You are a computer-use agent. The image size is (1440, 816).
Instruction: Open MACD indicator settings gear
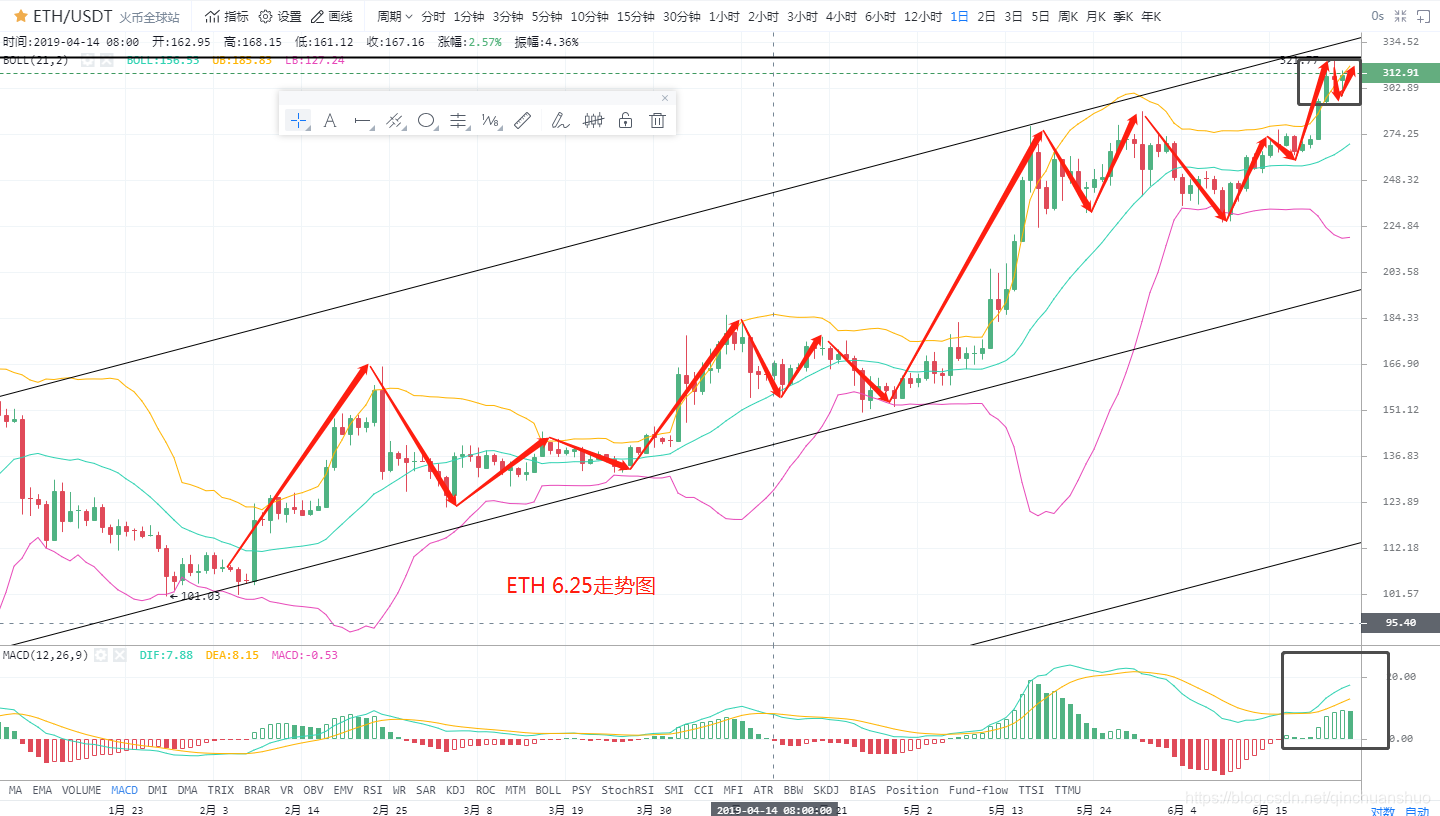pyautogui.click(x=101, y=655)
